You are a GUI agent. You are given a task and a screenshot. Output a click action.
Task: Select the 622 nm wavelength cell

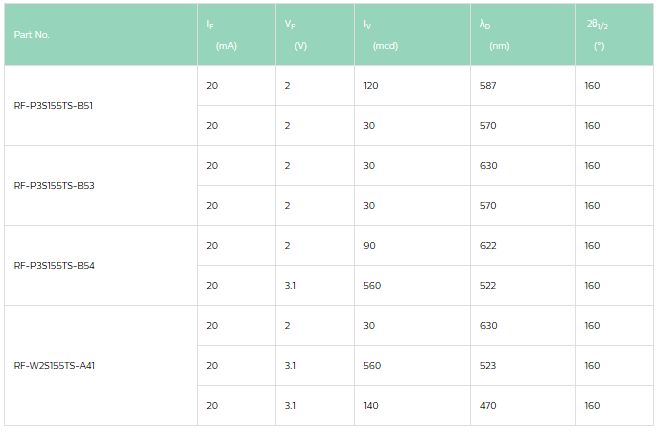pyautogui.click(x=488, y=246)
